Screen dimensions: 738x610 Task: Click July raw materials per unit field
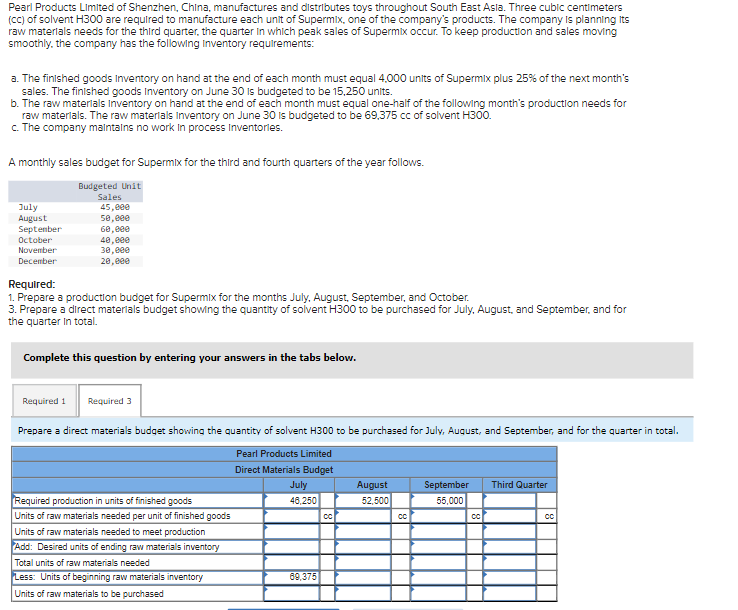point(291,516)
